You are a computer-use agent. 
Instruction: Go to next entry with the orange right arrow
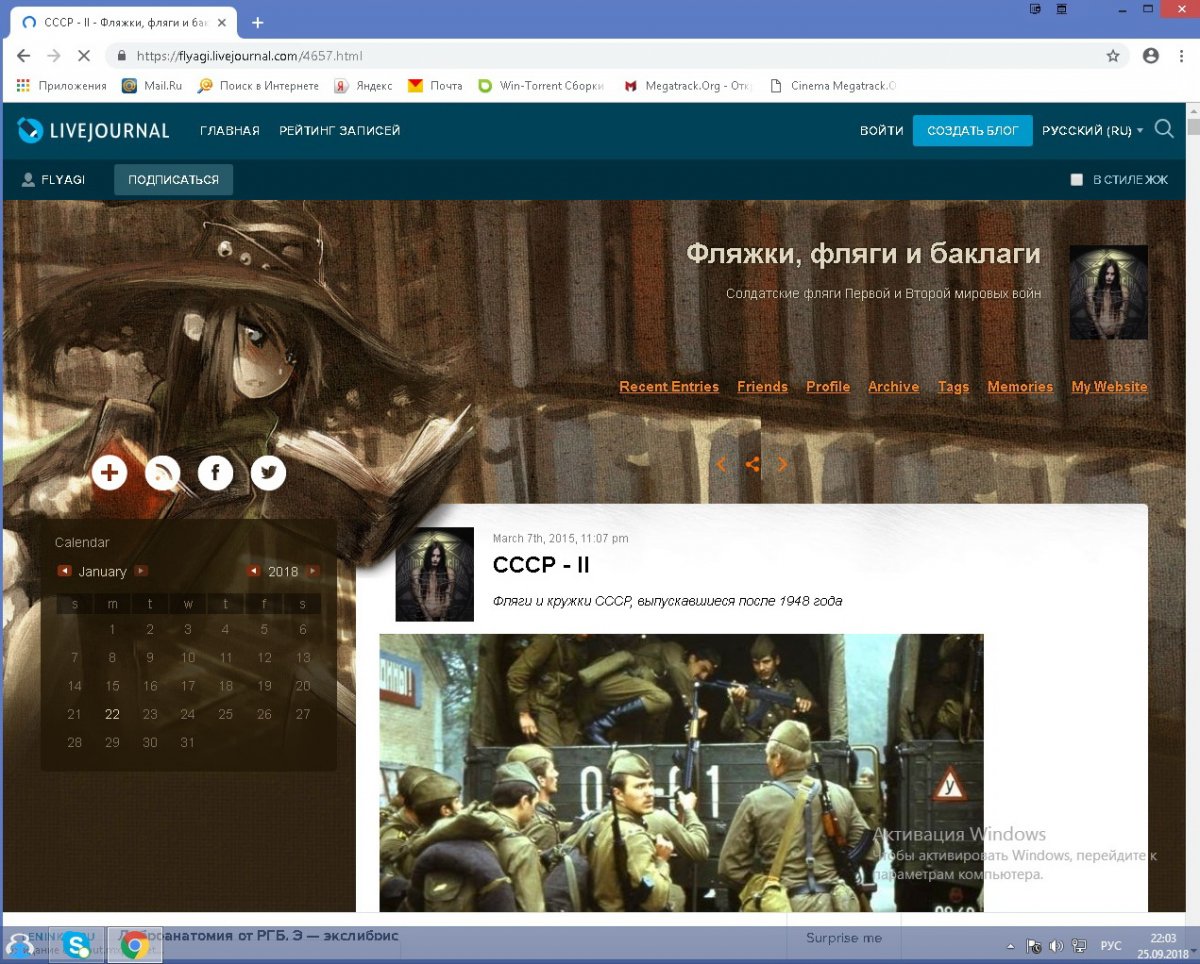coord(783,464)
